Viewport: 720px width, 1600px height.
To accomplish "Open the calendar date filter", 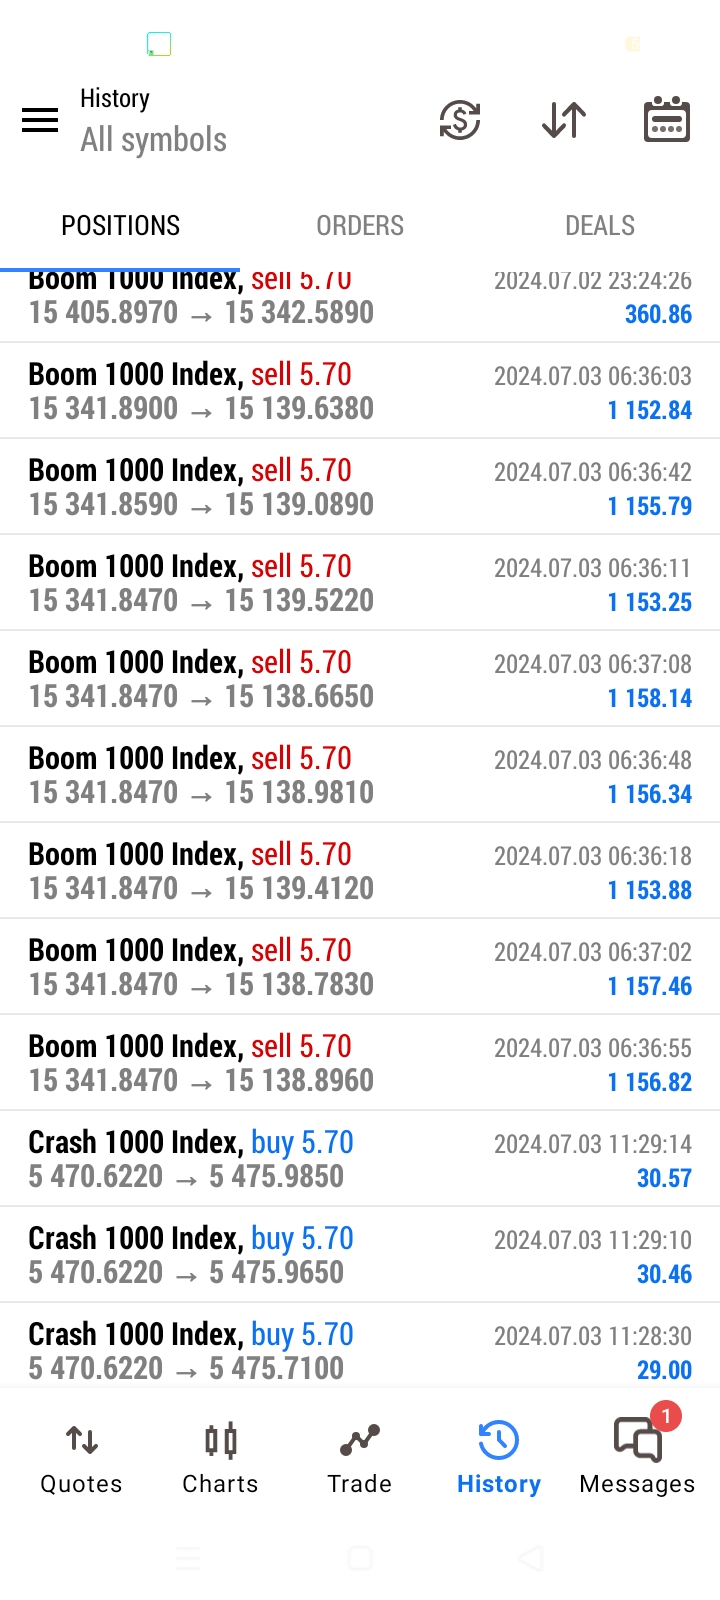I will pos(666,121).
